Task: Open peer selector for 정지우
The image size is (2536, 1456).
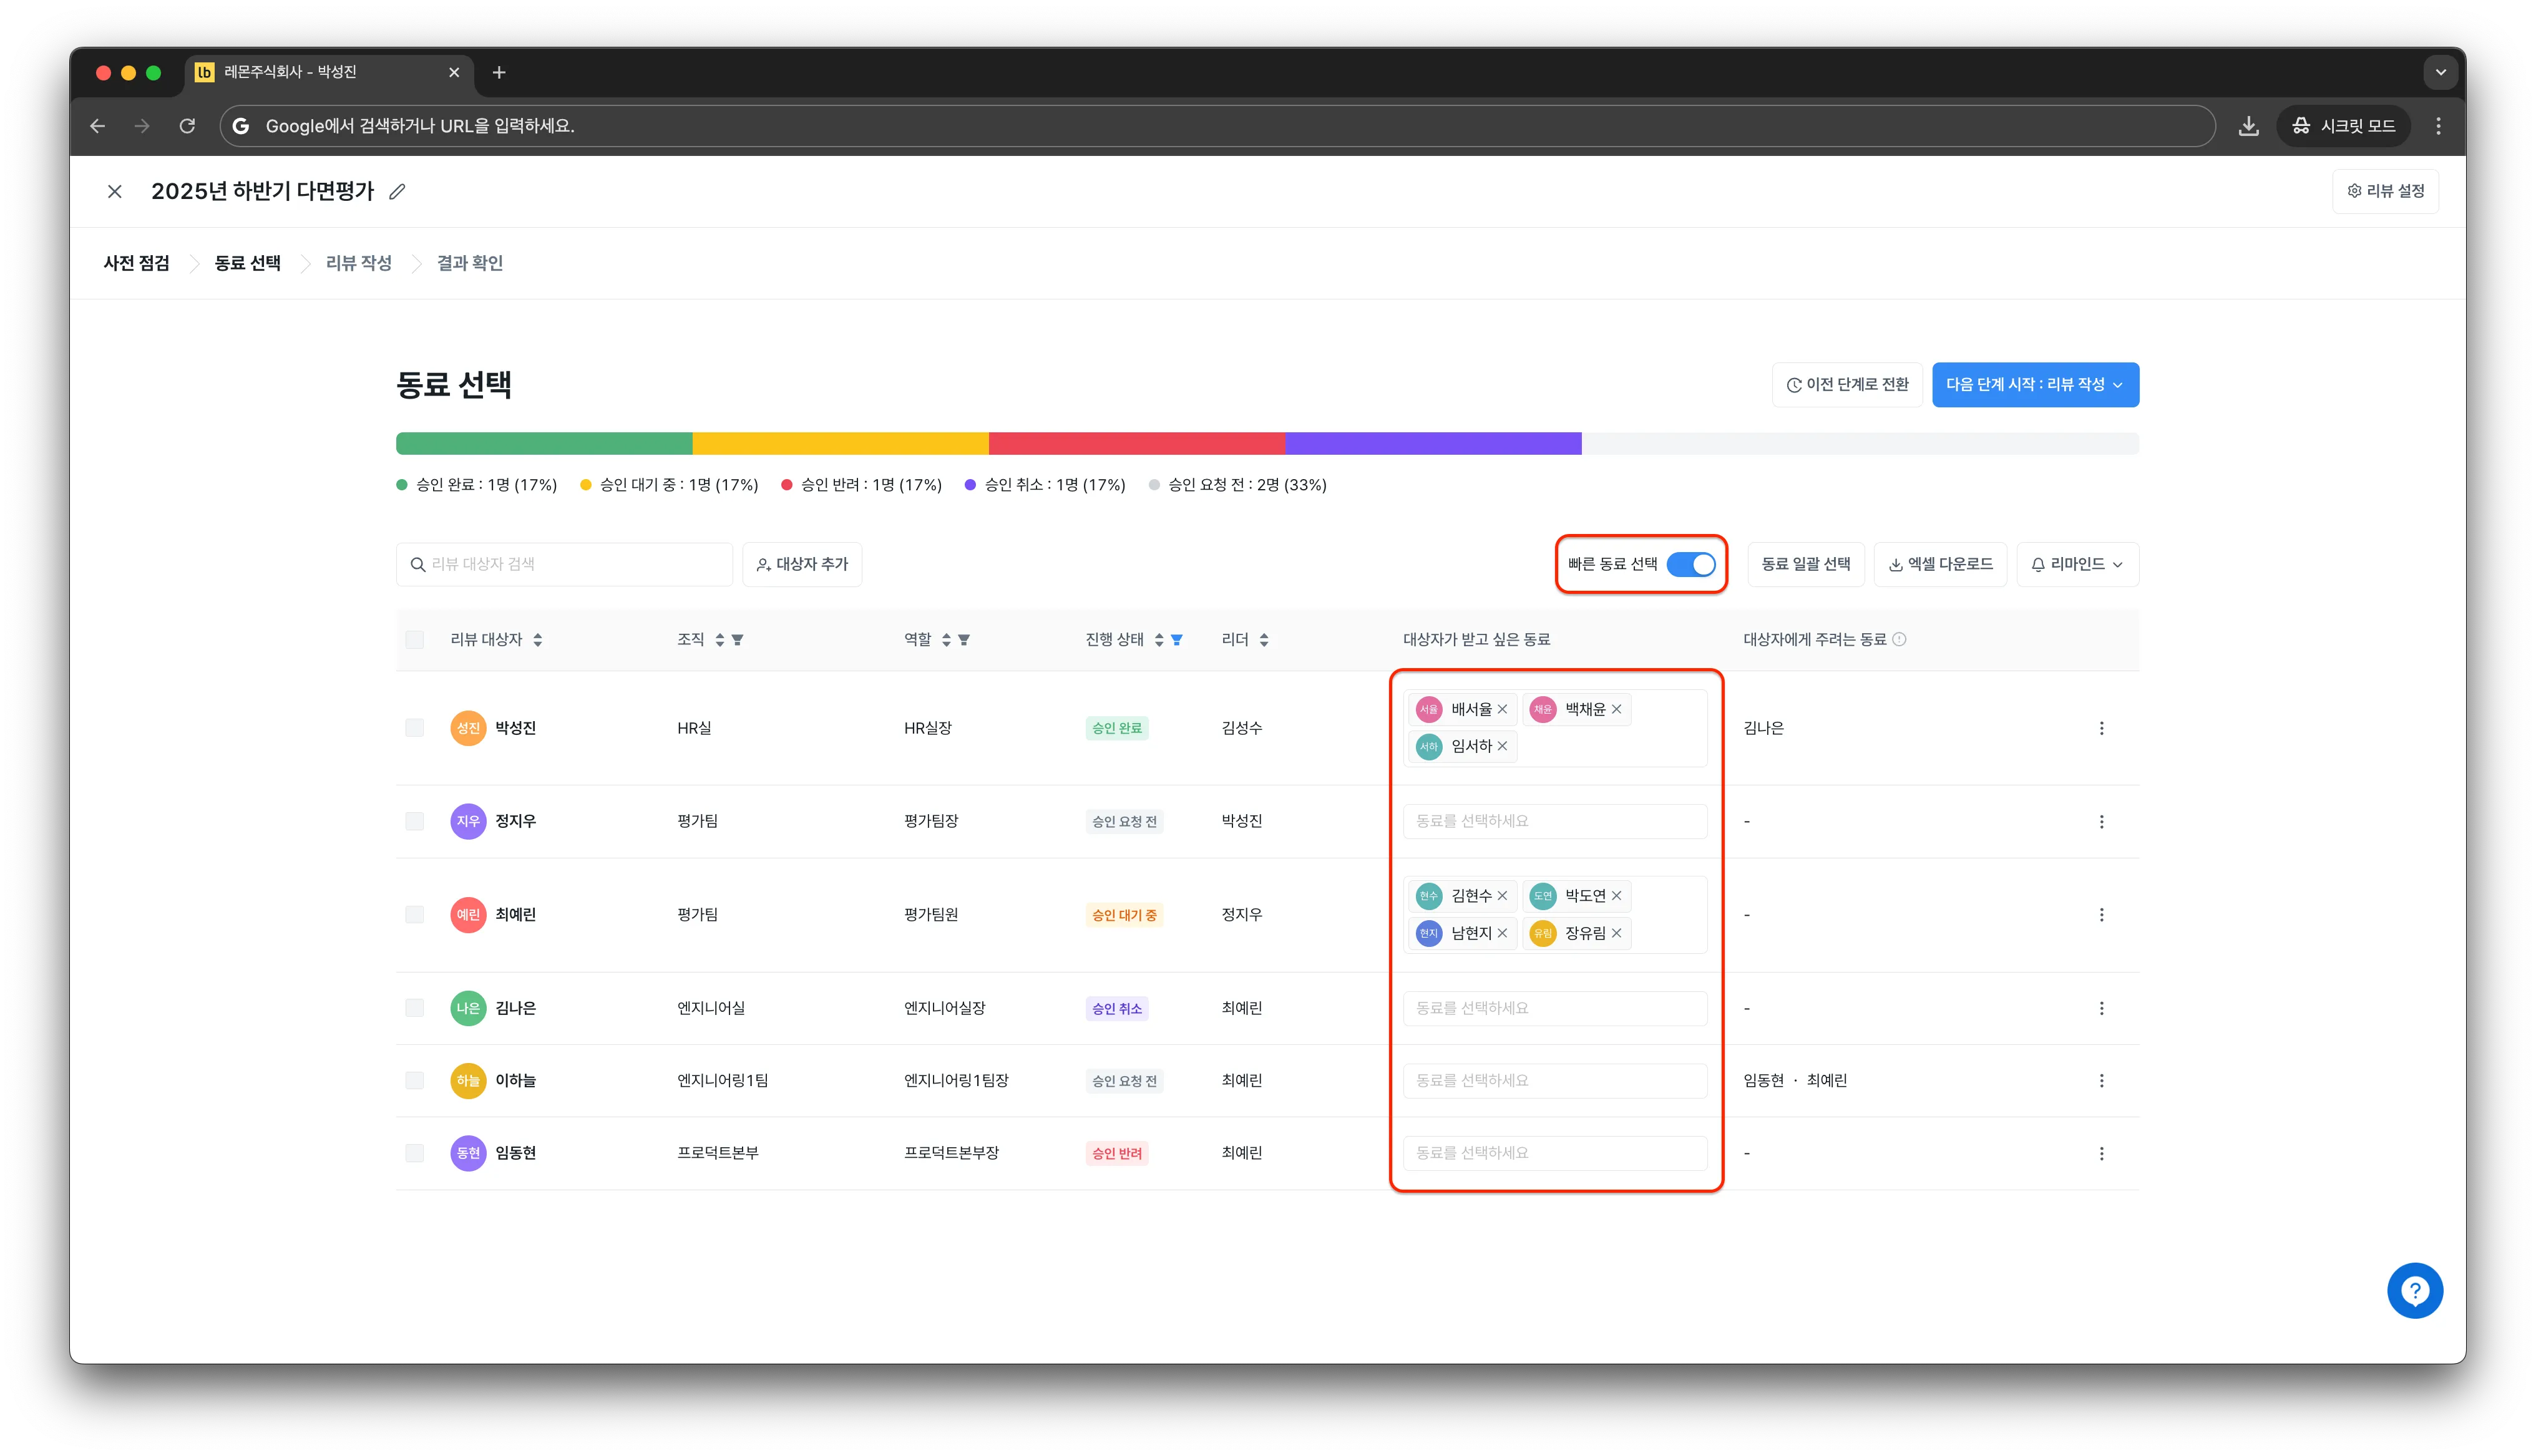Action: click(1554, 821)
